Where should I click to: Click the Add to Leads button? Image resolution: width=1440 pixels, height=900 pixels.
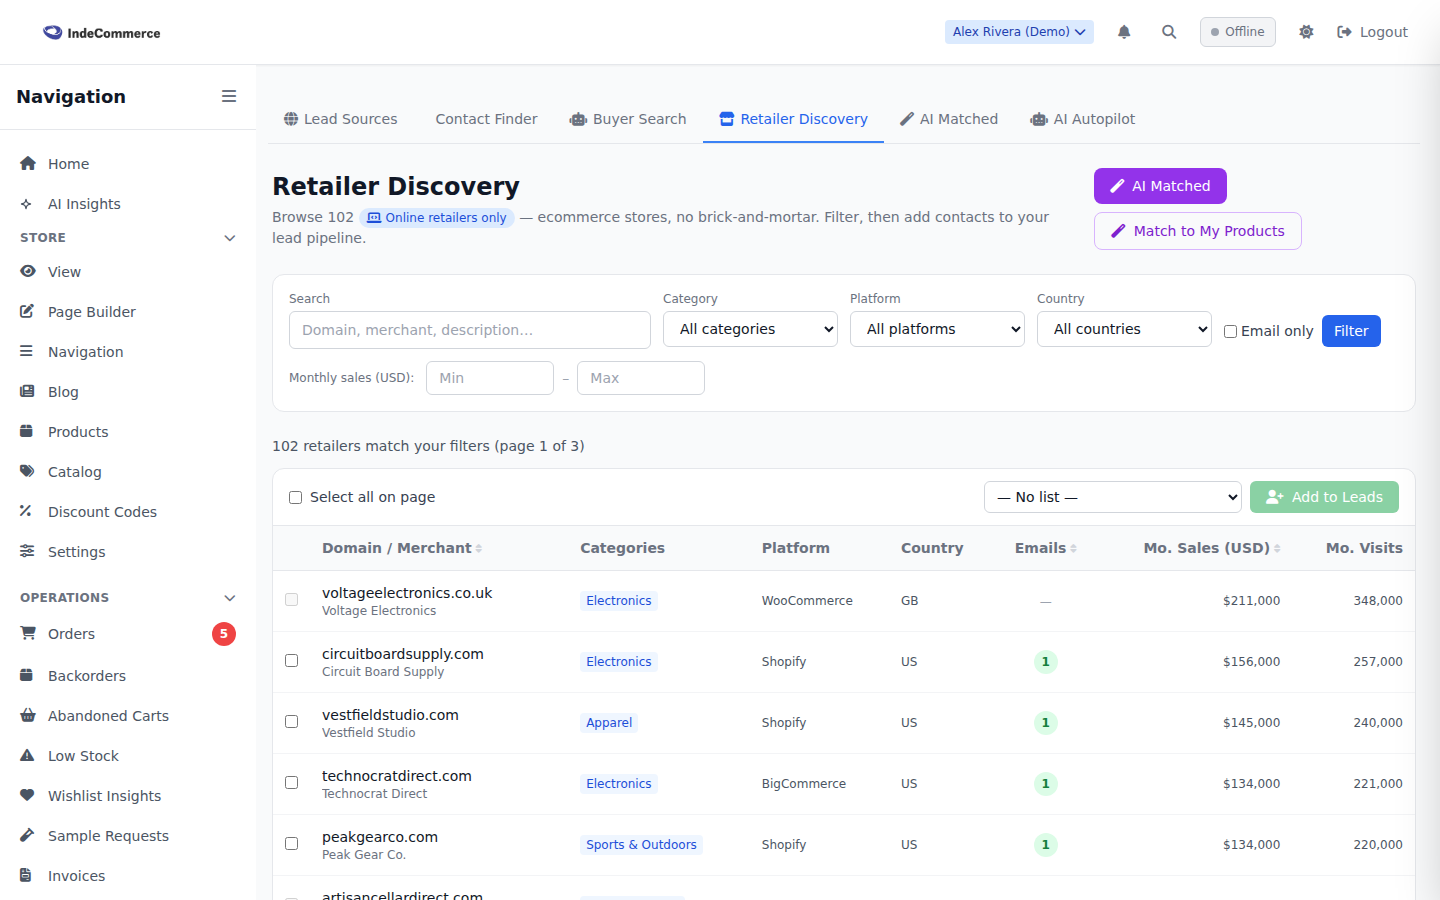click(1324, 497)
